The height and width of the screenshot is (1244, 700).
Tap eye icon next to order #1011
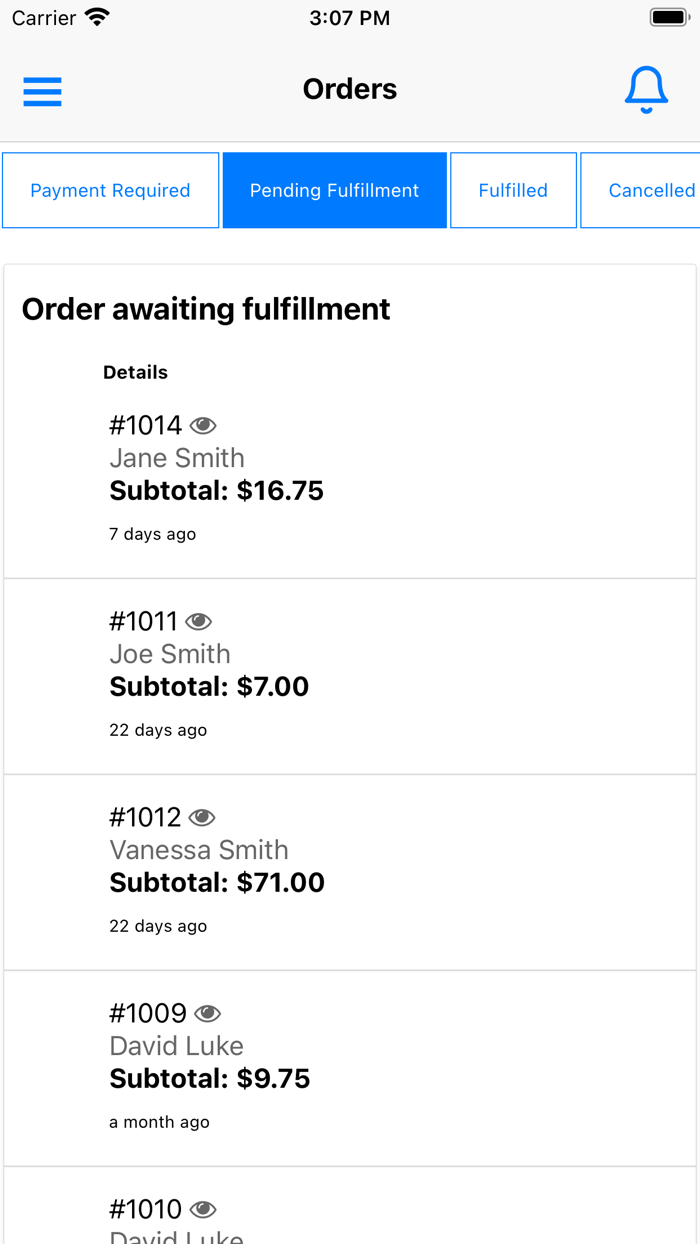pos(199,622)
